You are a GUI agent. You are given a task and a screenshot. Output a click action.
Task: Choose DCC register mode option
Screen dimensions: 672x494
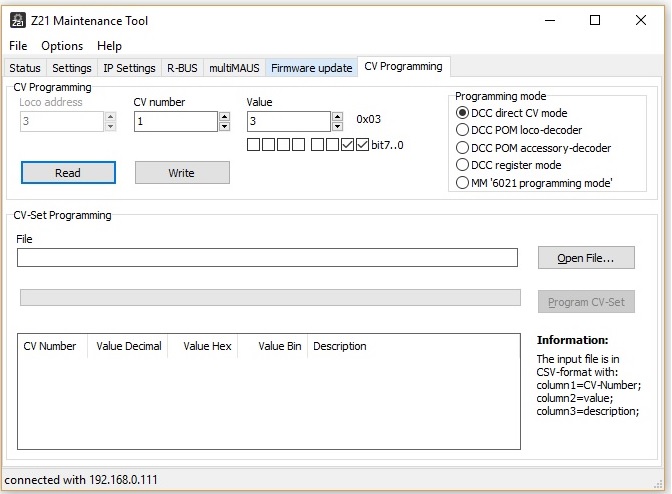[462, 165]
